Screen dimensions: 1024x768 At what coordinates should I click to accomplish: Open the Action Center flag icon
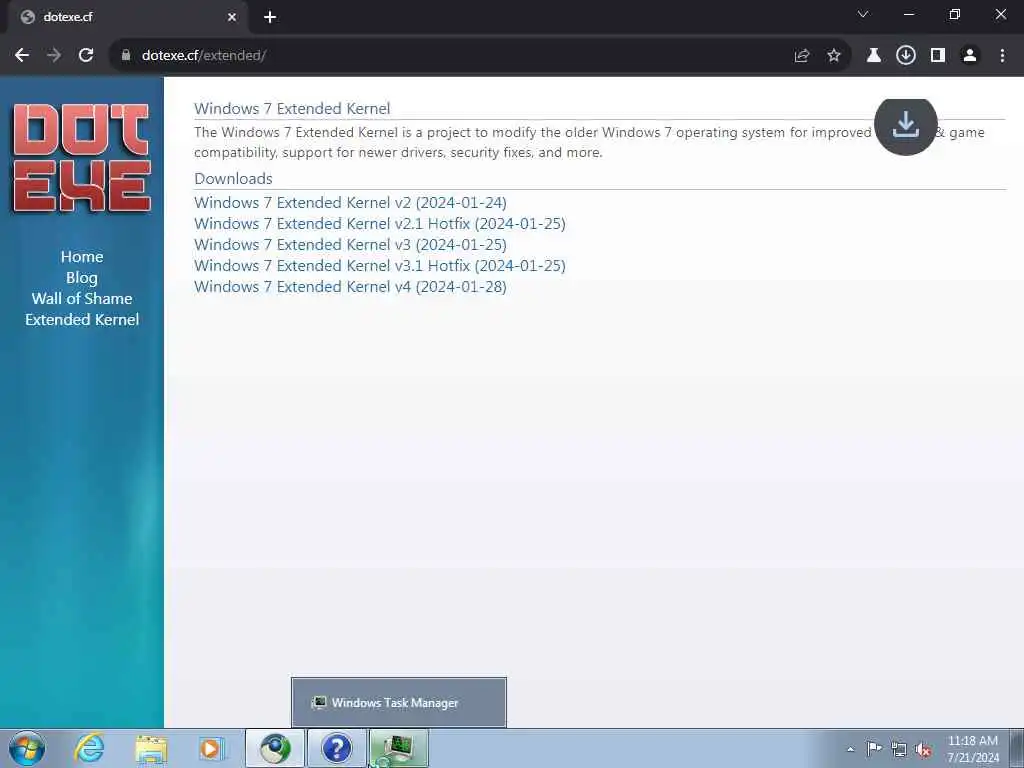(x=874, y=748)
